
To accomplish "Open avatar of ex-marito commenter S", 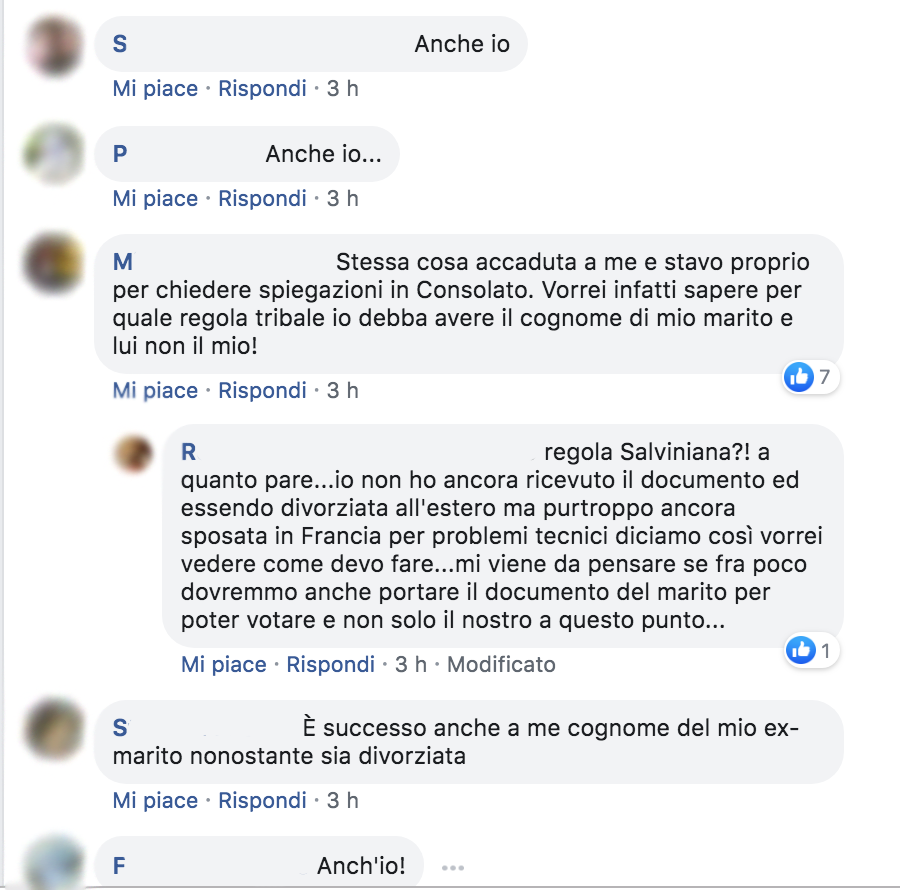I will [x=55, y=729].
